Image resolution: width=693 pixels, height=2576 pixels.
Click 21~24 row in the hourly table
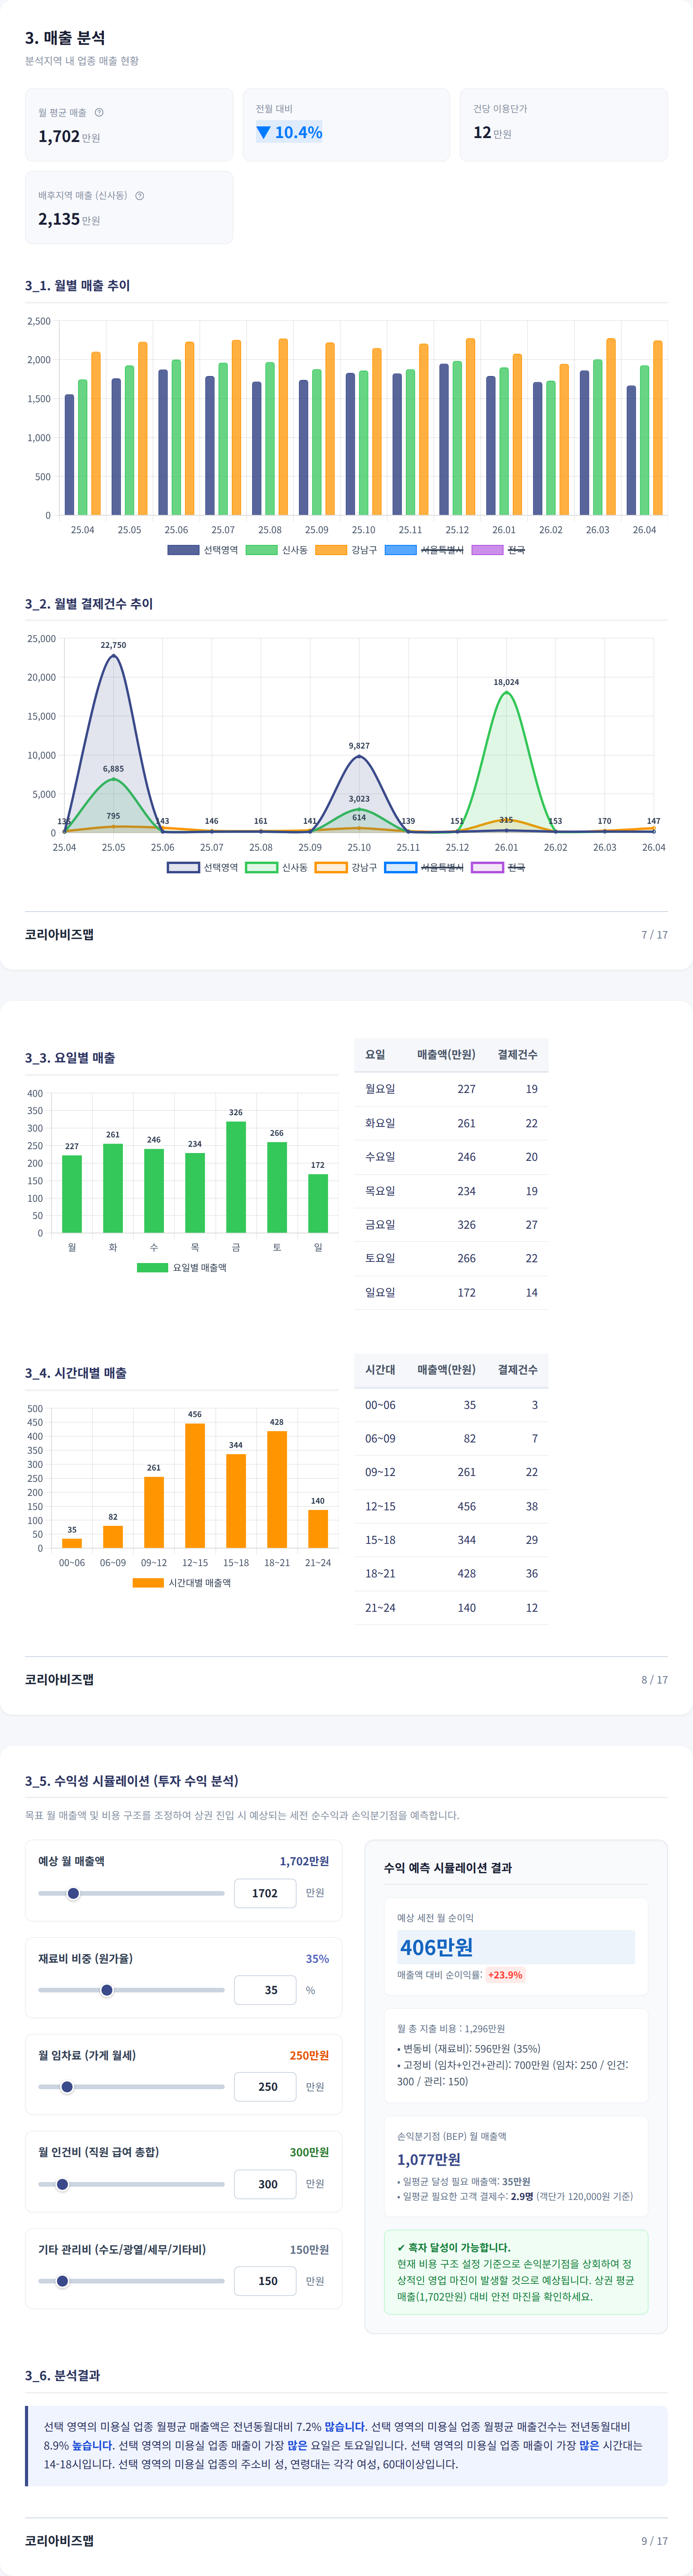click(451, 1608)
